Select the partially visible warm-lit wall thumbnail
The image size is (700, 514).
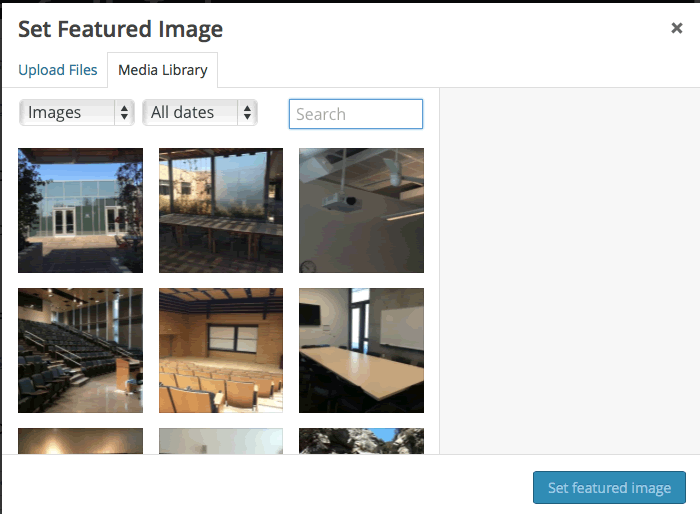(80, 441)
